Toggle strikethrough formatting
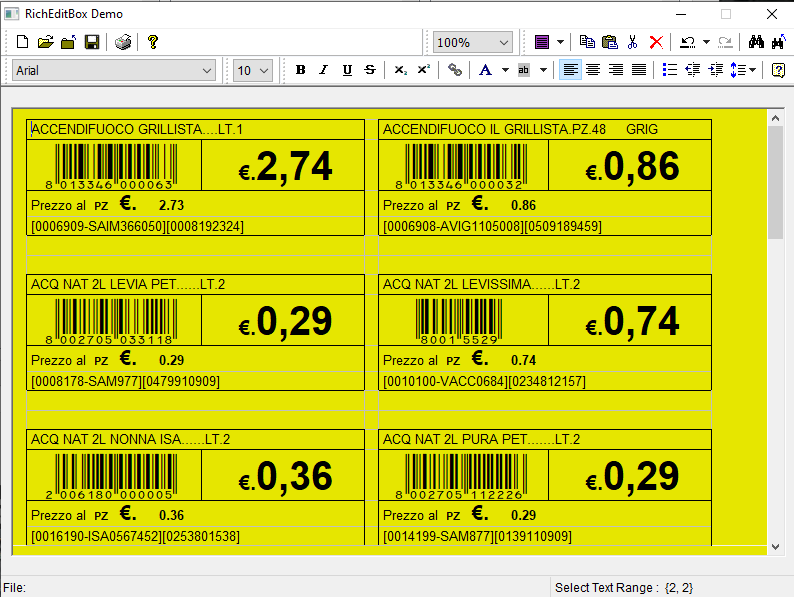Viewport: 794px width, 597px height. click(x=370, y=70)
